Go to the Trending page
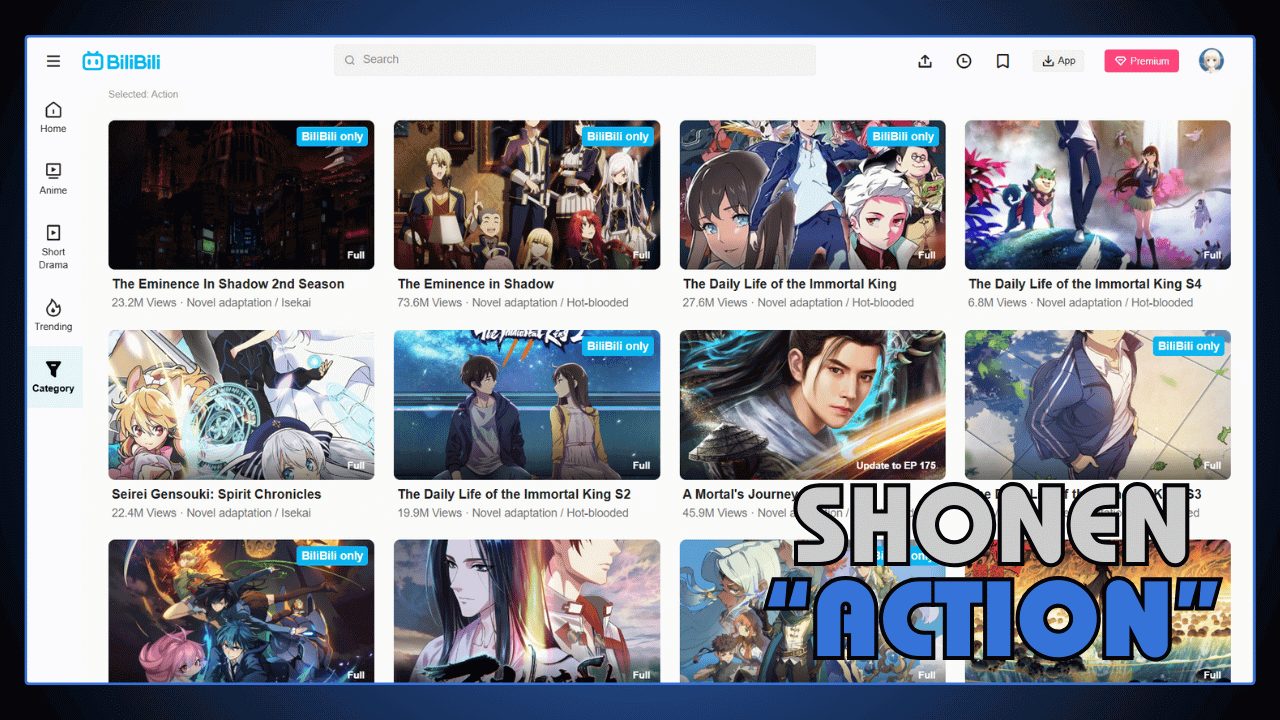 click(x=52, y=315)
